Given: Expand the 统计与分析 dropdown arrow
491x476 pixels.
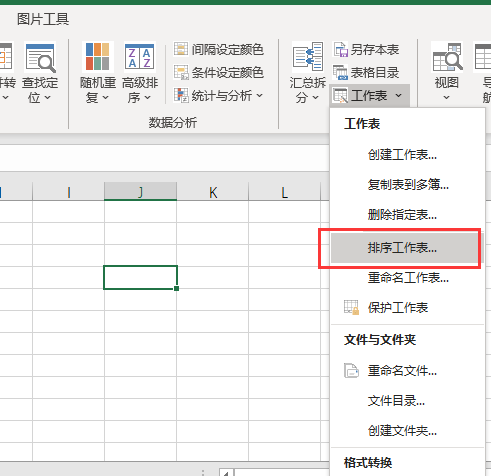Looking at the screenshot, I should (x=259, y=96).
